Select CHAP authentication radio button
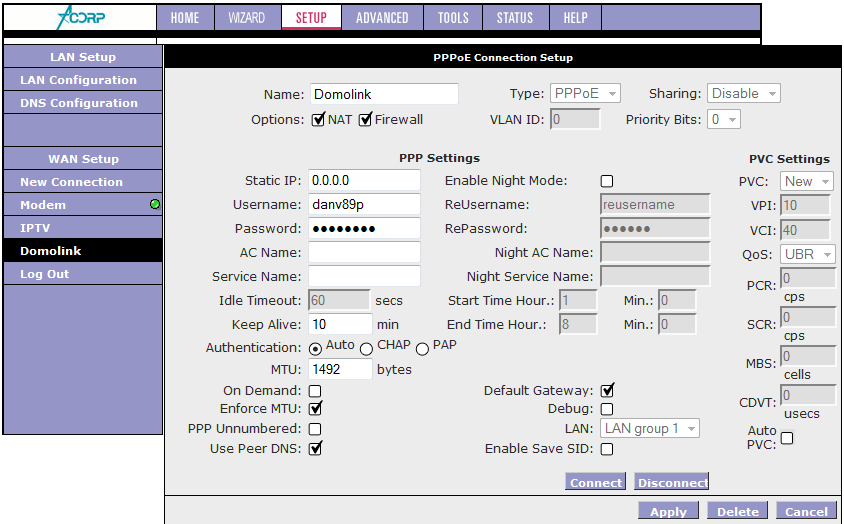The image size is (844, 524). pos(366,348)
